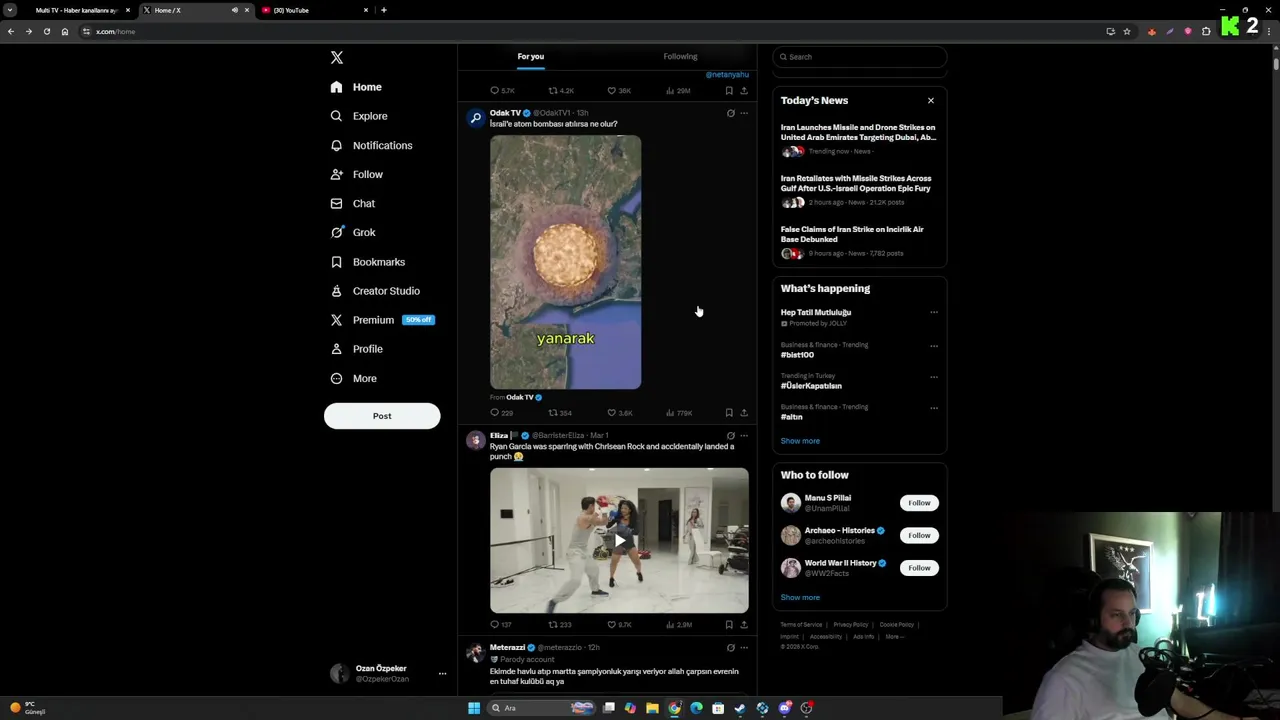Open the Premium 50% off offer
The height and width of the screenshot is (720, 1280).
click(x=418, y=320)
